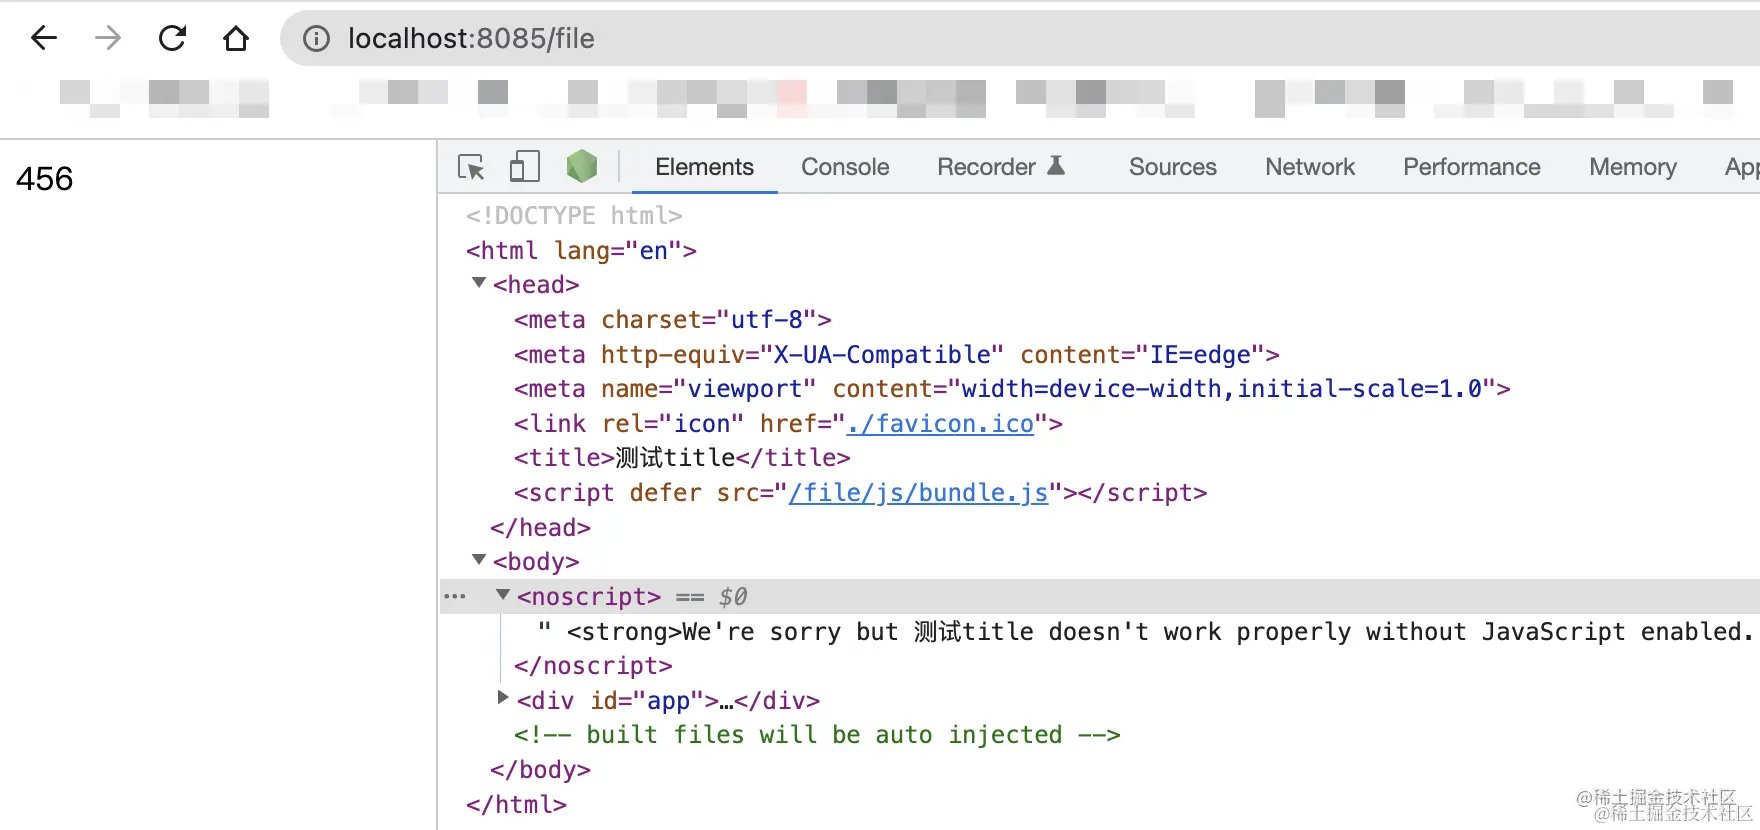
Task: Click the script defer tag name
Action: coord(570,493)
